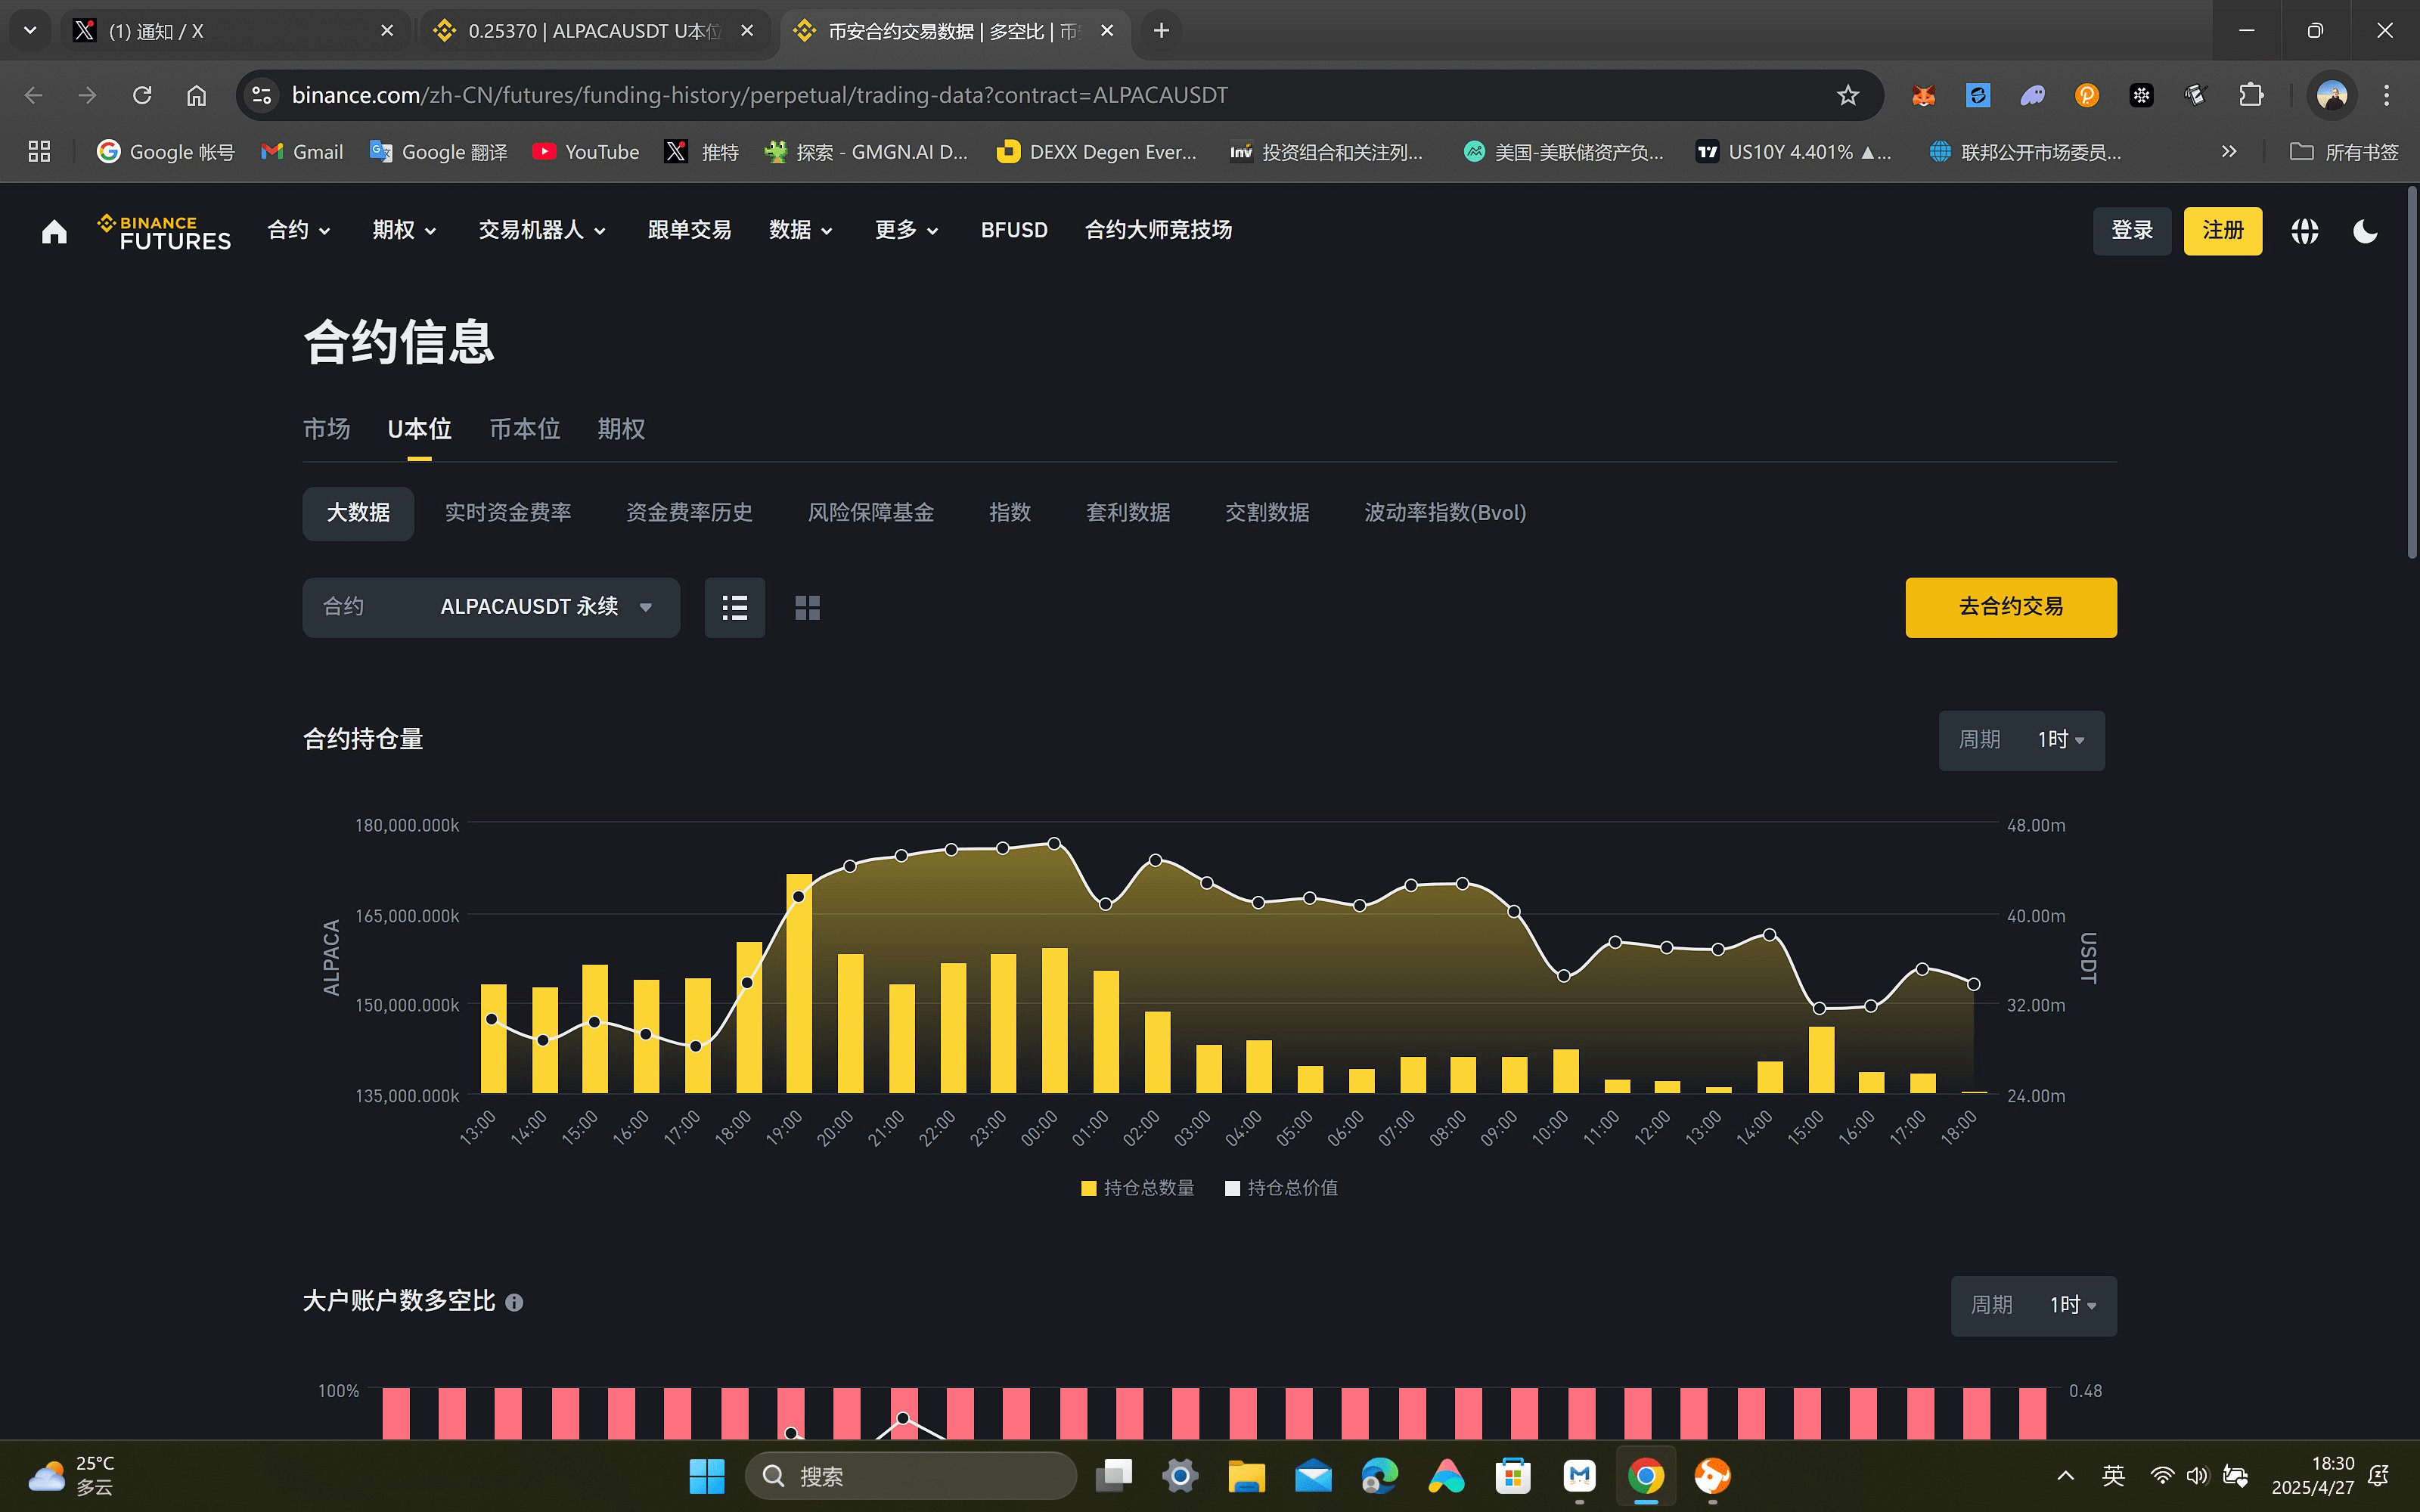Open Chrome three-dot menu
This screenshot has width=2420, height=1512.
[2386, 95]
